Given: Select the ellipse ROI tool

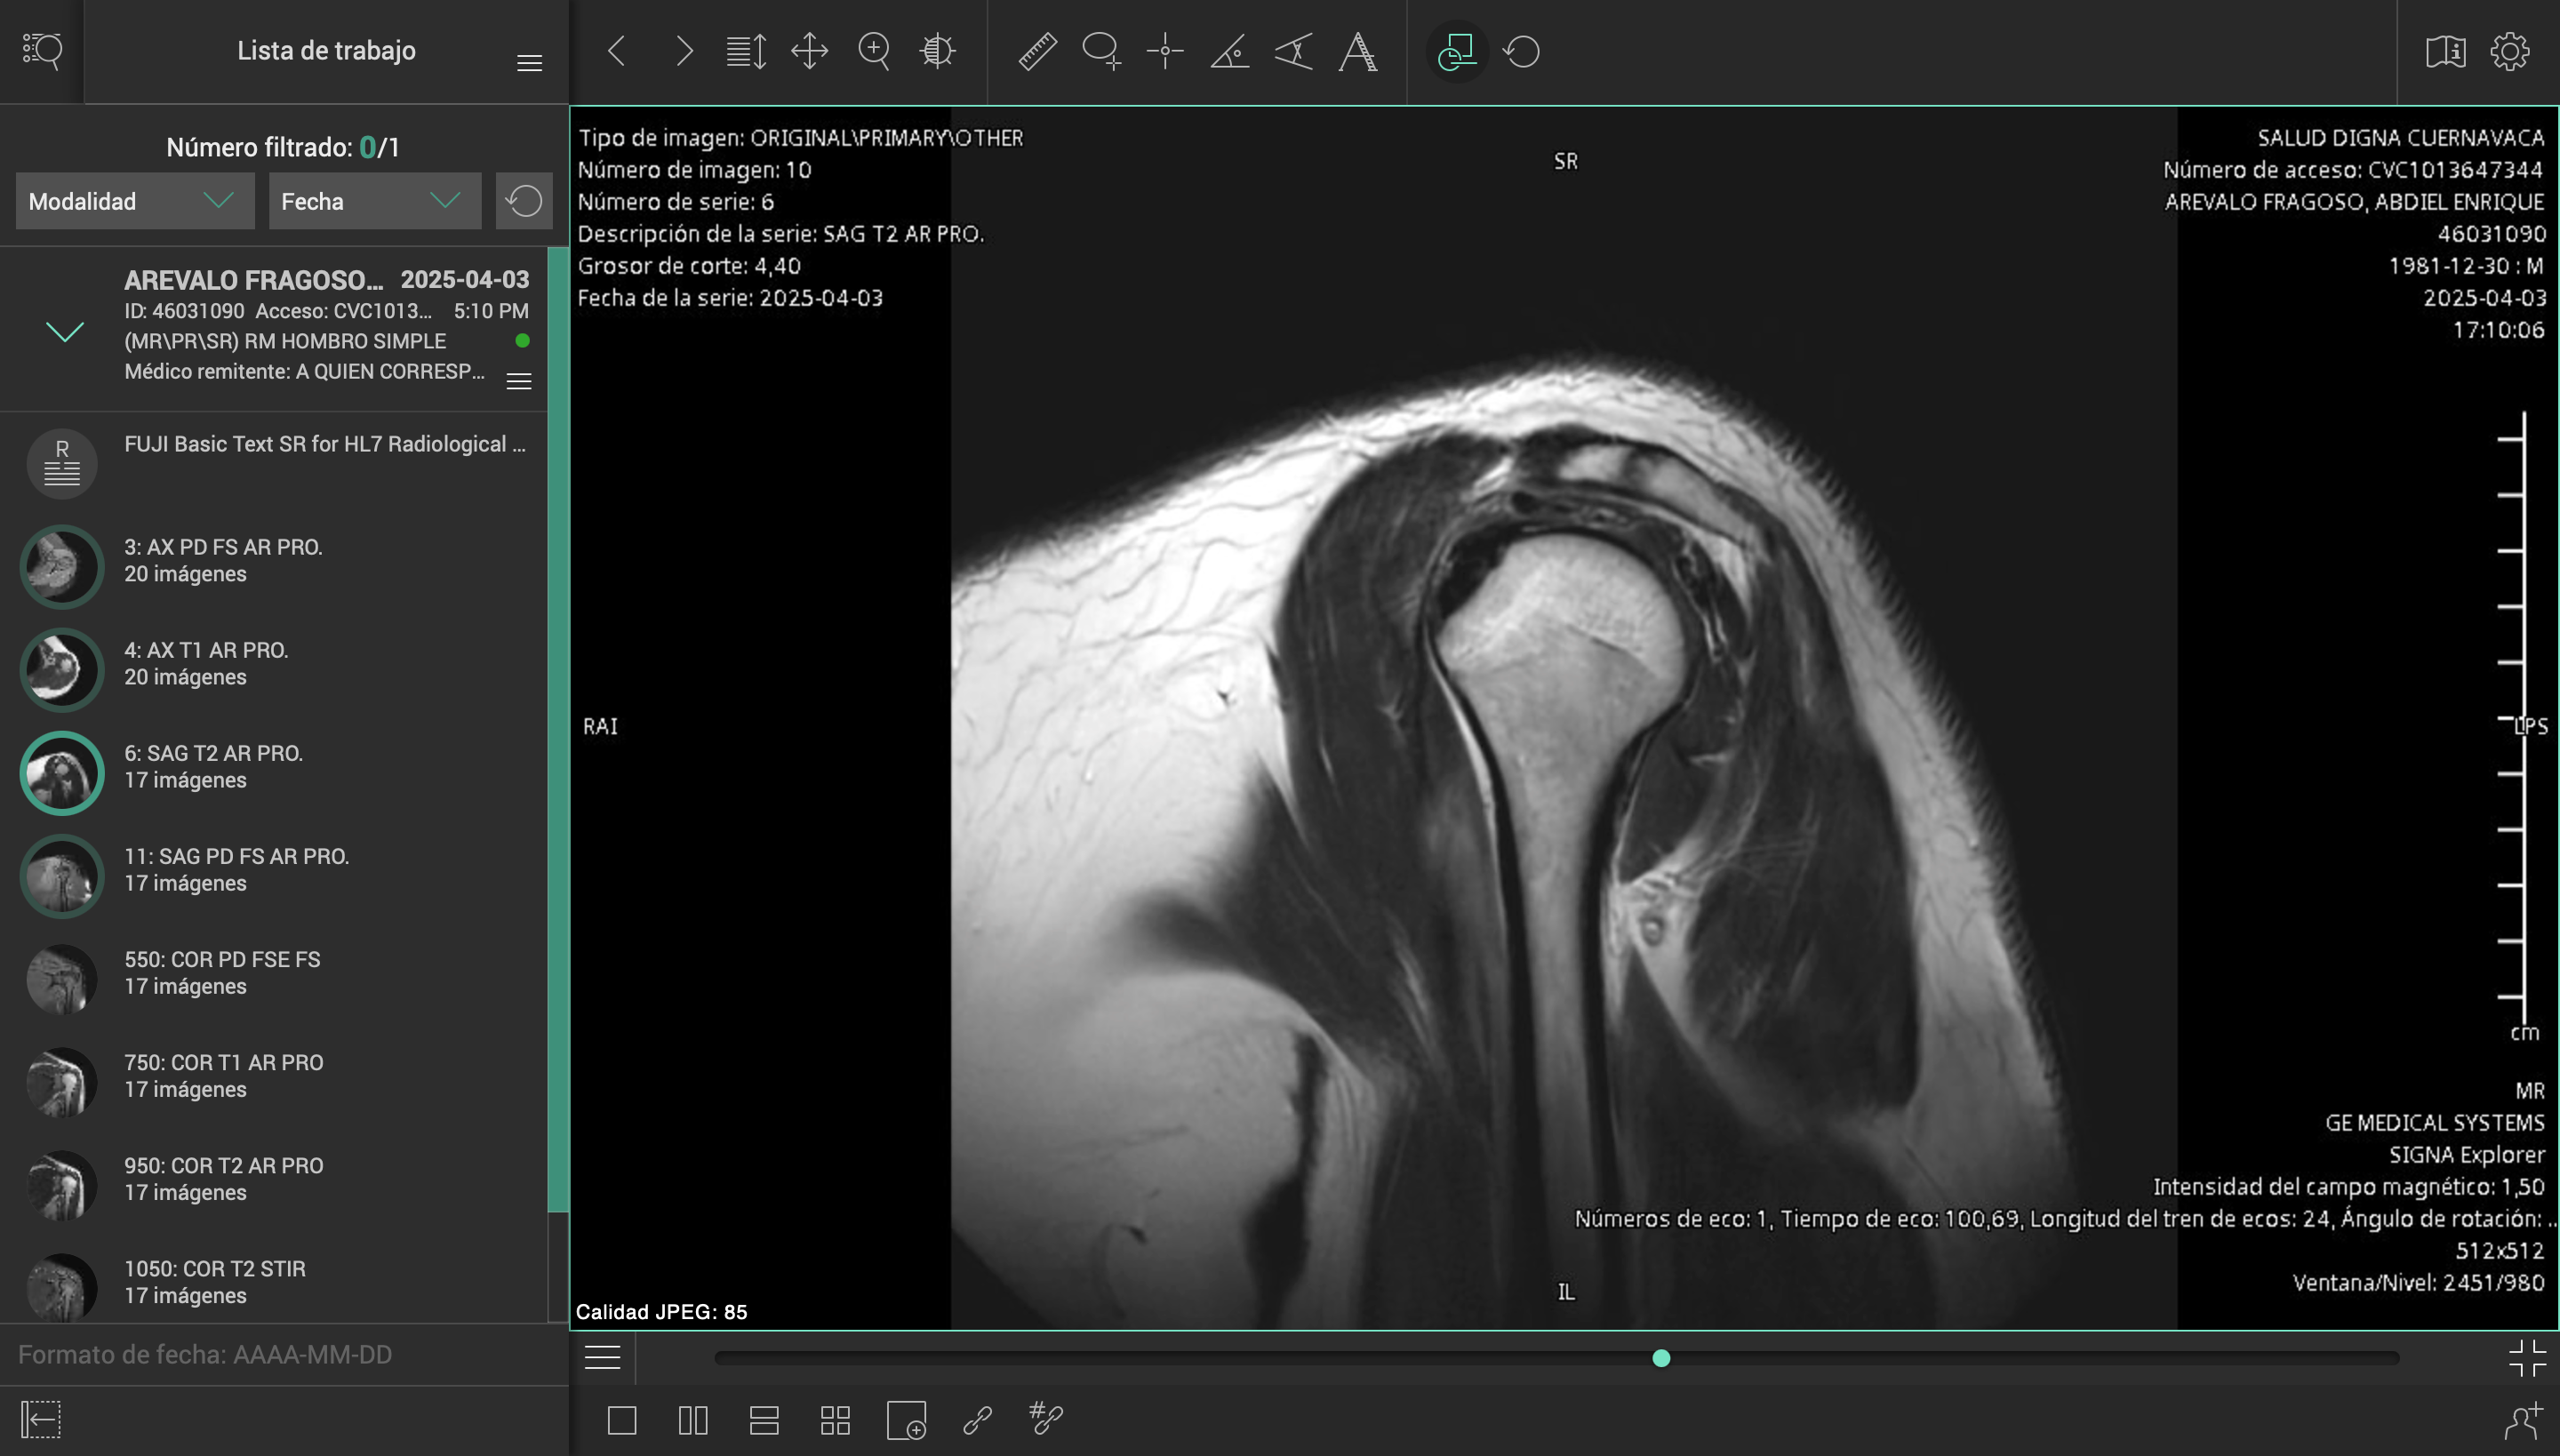Looking at the screenshot, I should pyautogui.click(x=1101, y=51).
